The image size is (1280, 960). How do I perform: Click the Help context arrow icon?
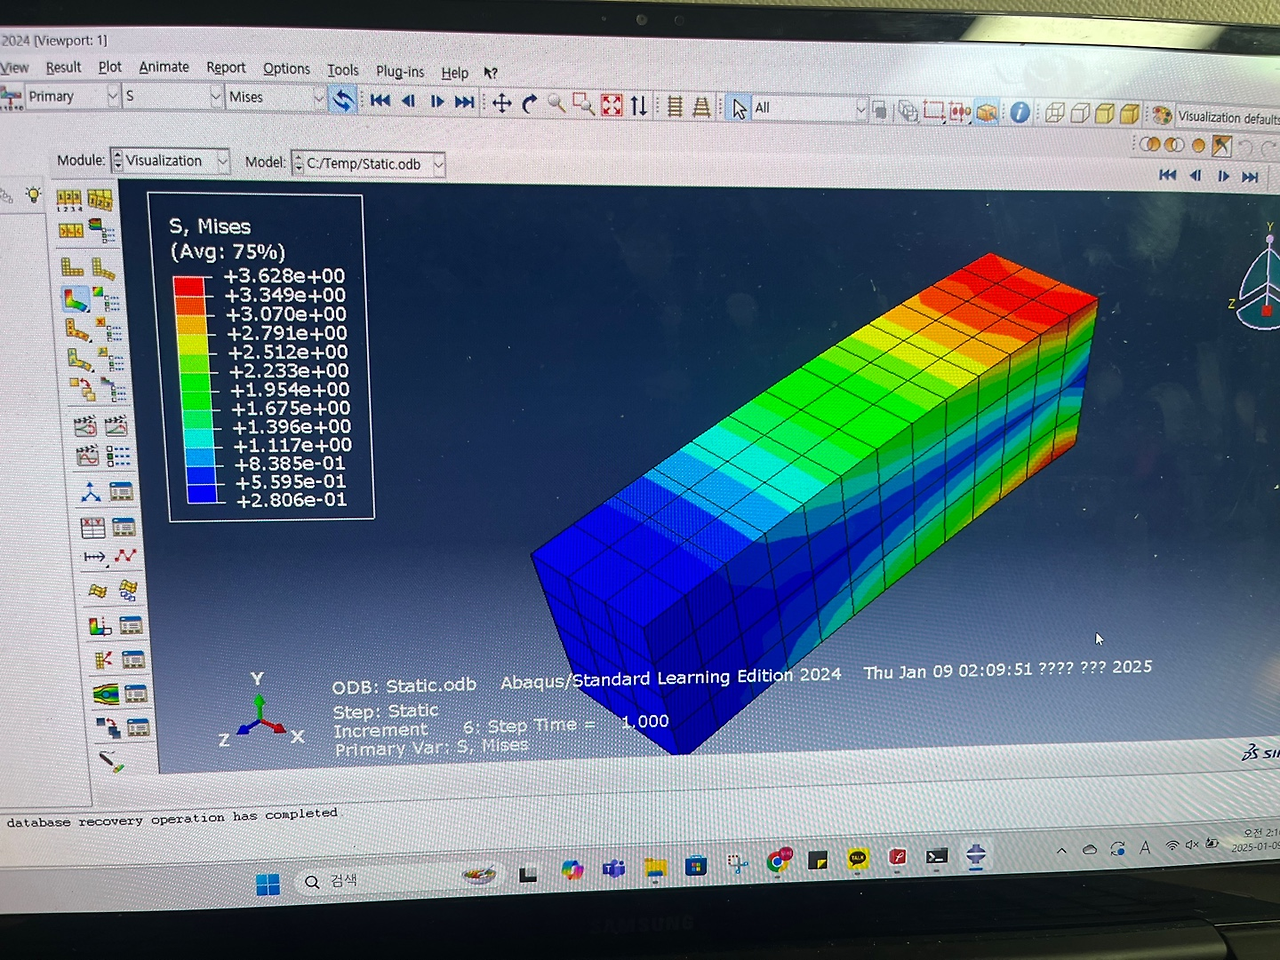(490, 73)
